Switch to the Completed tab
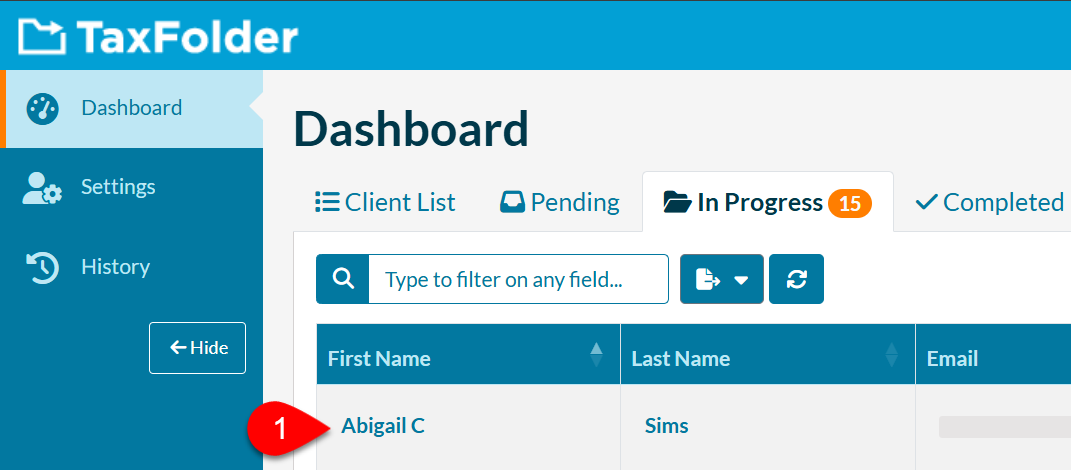The height and width of the screenshot is (470, 1071). click(x=990, y=203)
